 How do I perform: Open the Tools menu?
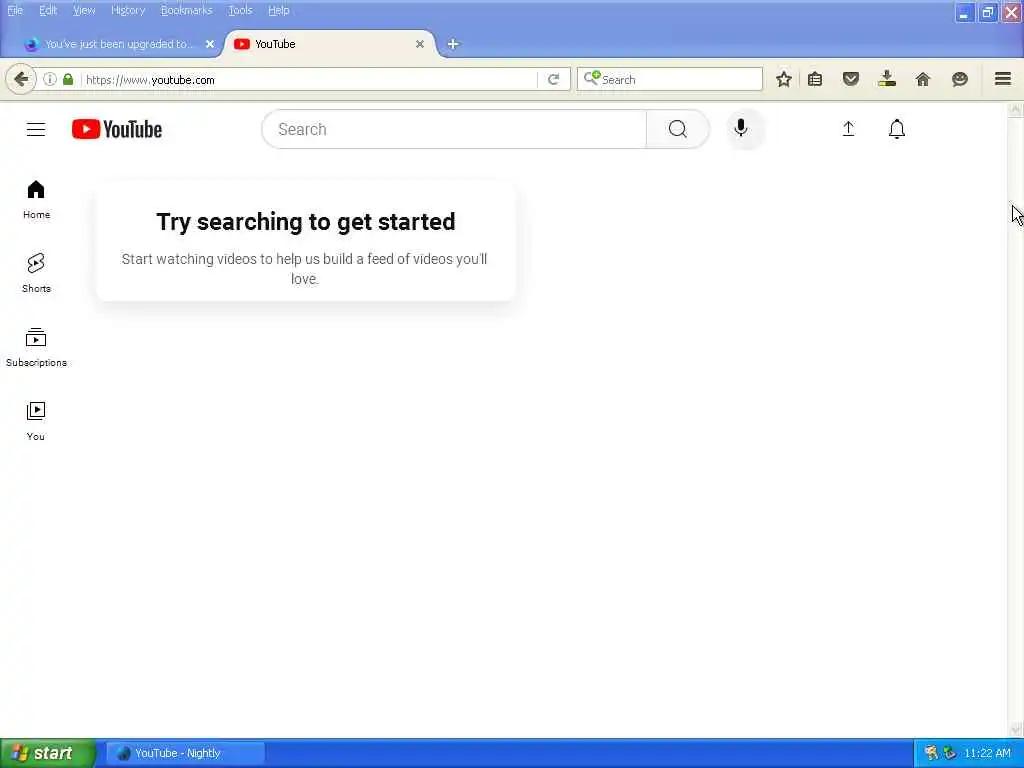pos(240,10)
